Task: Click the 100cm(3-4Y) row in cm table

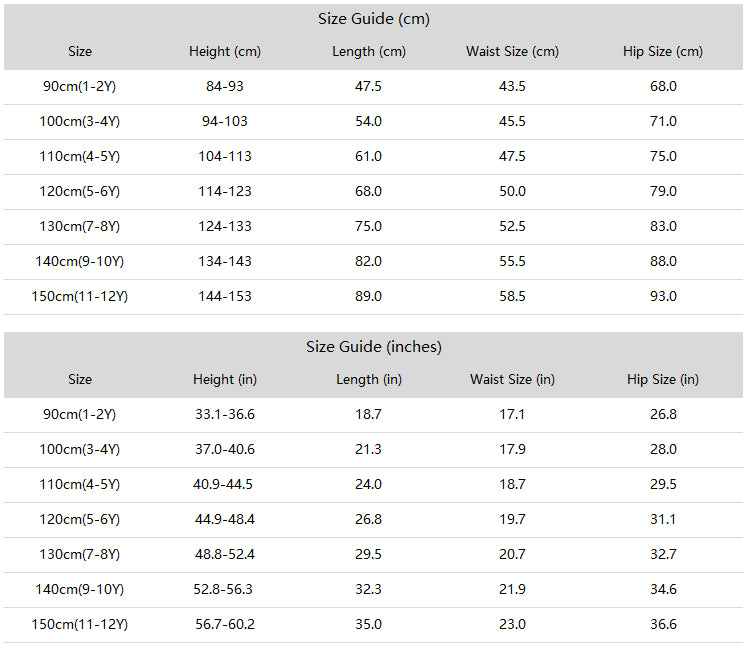Action: [374, 121]
